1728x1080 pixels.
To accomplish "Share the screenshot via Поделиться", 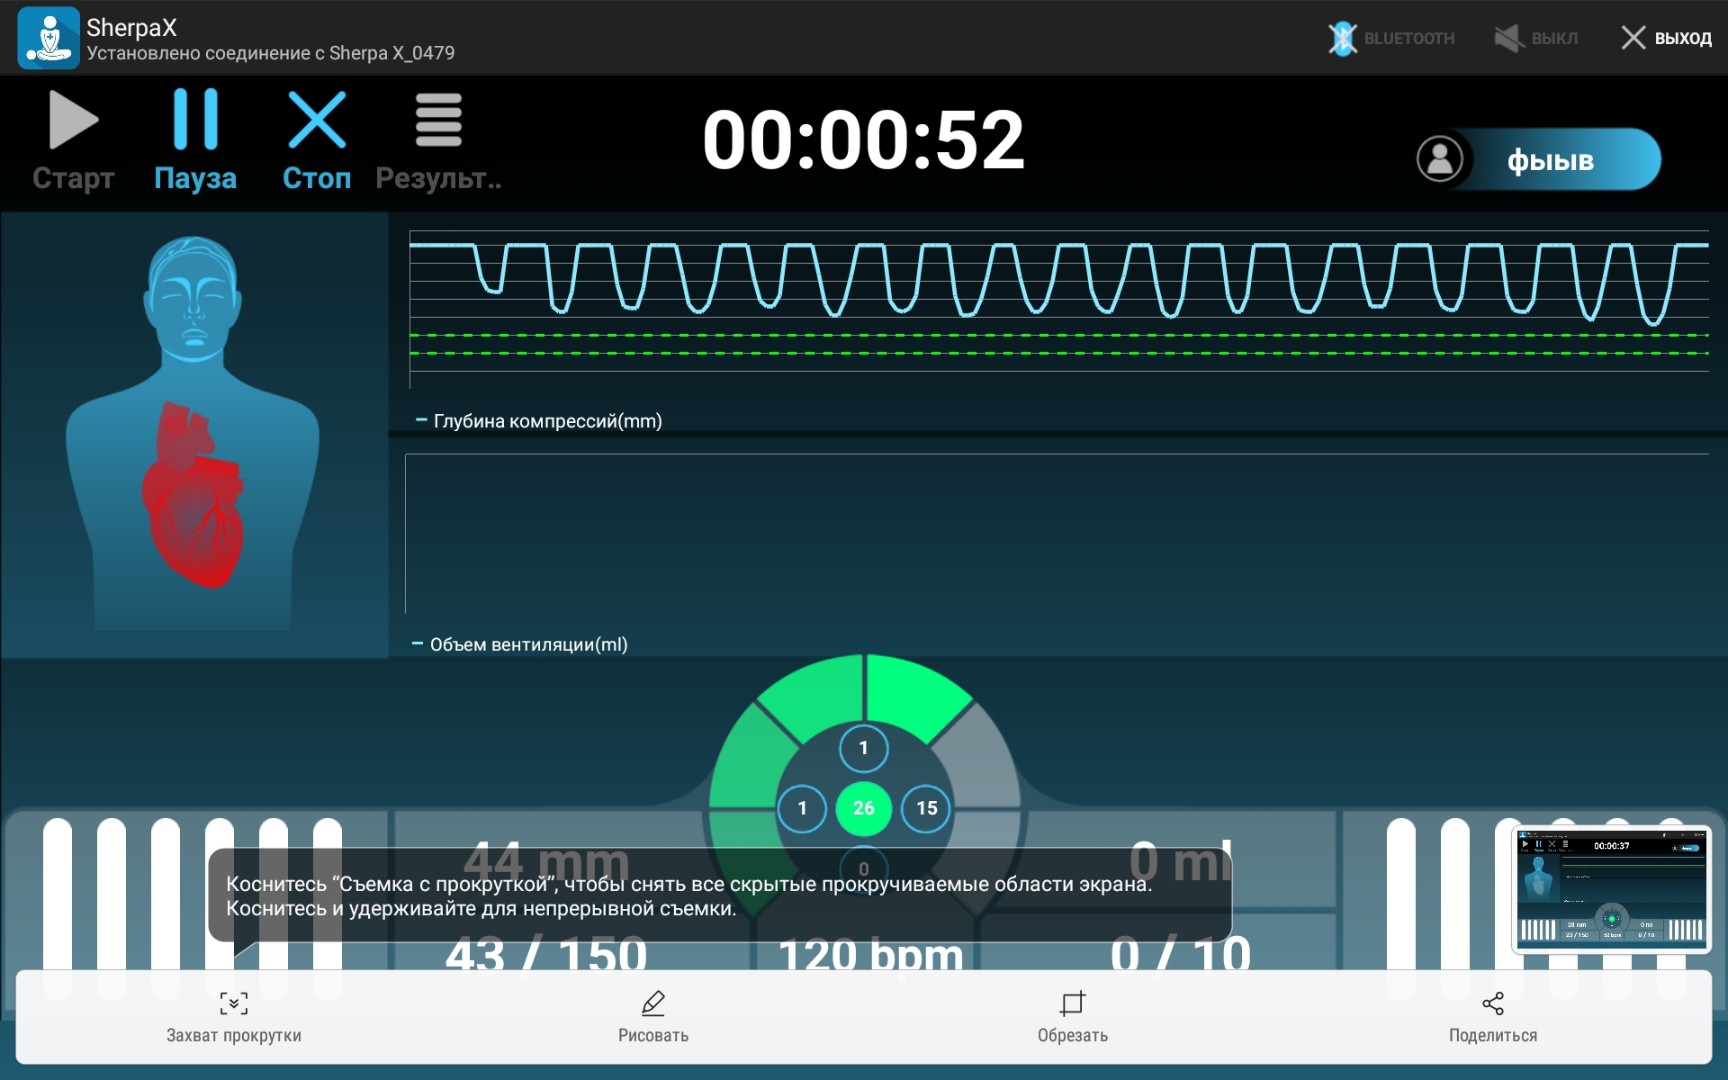I will [1492, 1015].
